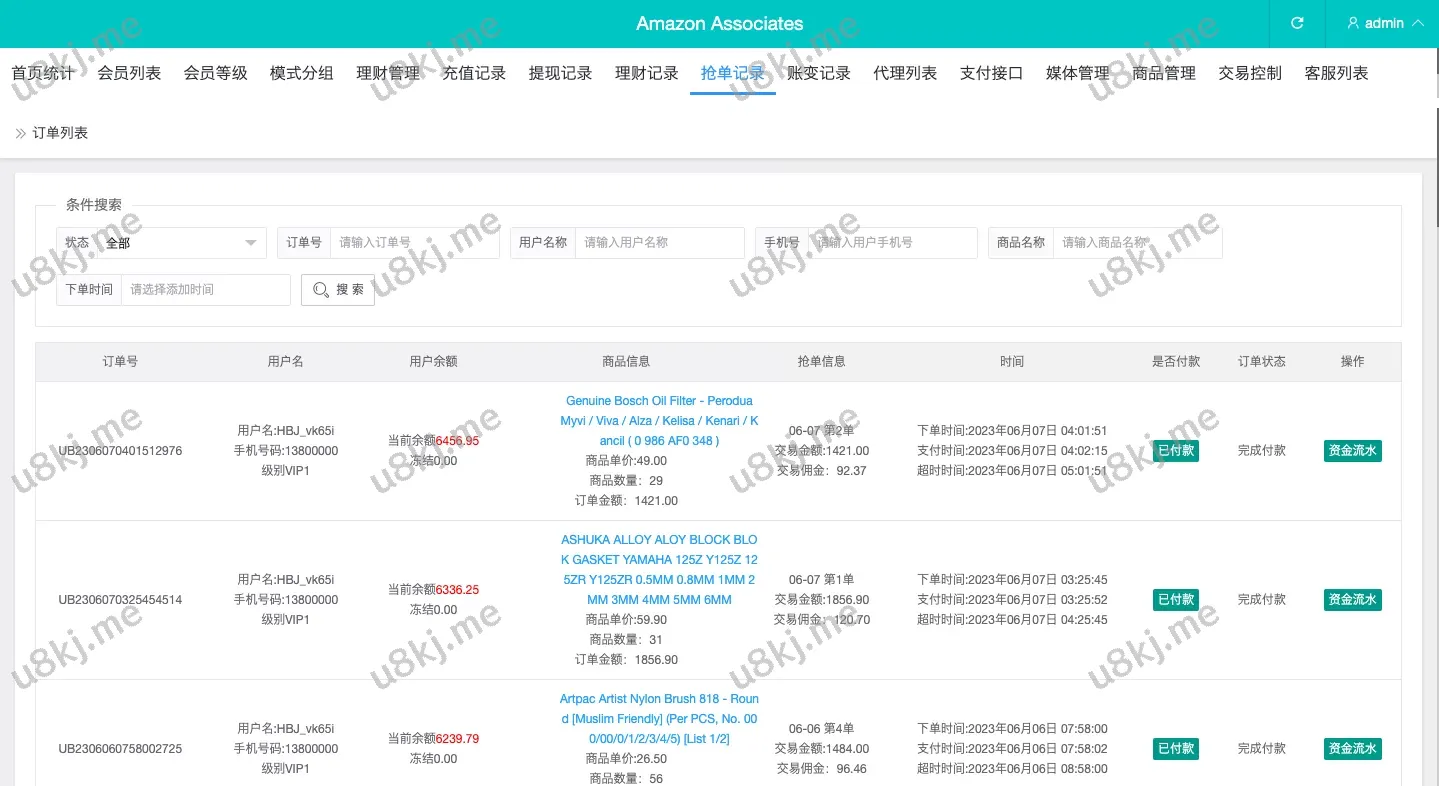Go to 充值记录 menu item
Image resolution: width=1439 pixels, height=786 pixels.
click(x=474, y=73)
